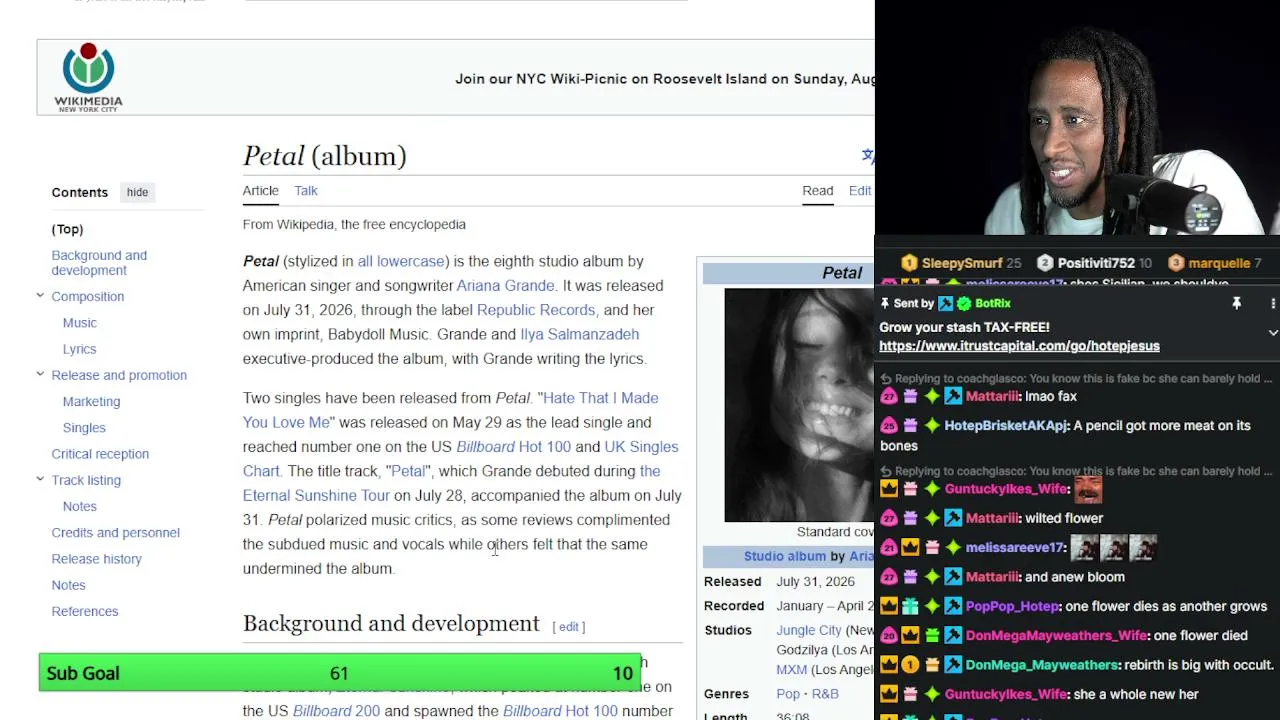The image size is (1280, 720).
Task: Edit the Background and development section
Action: point(569,627)
